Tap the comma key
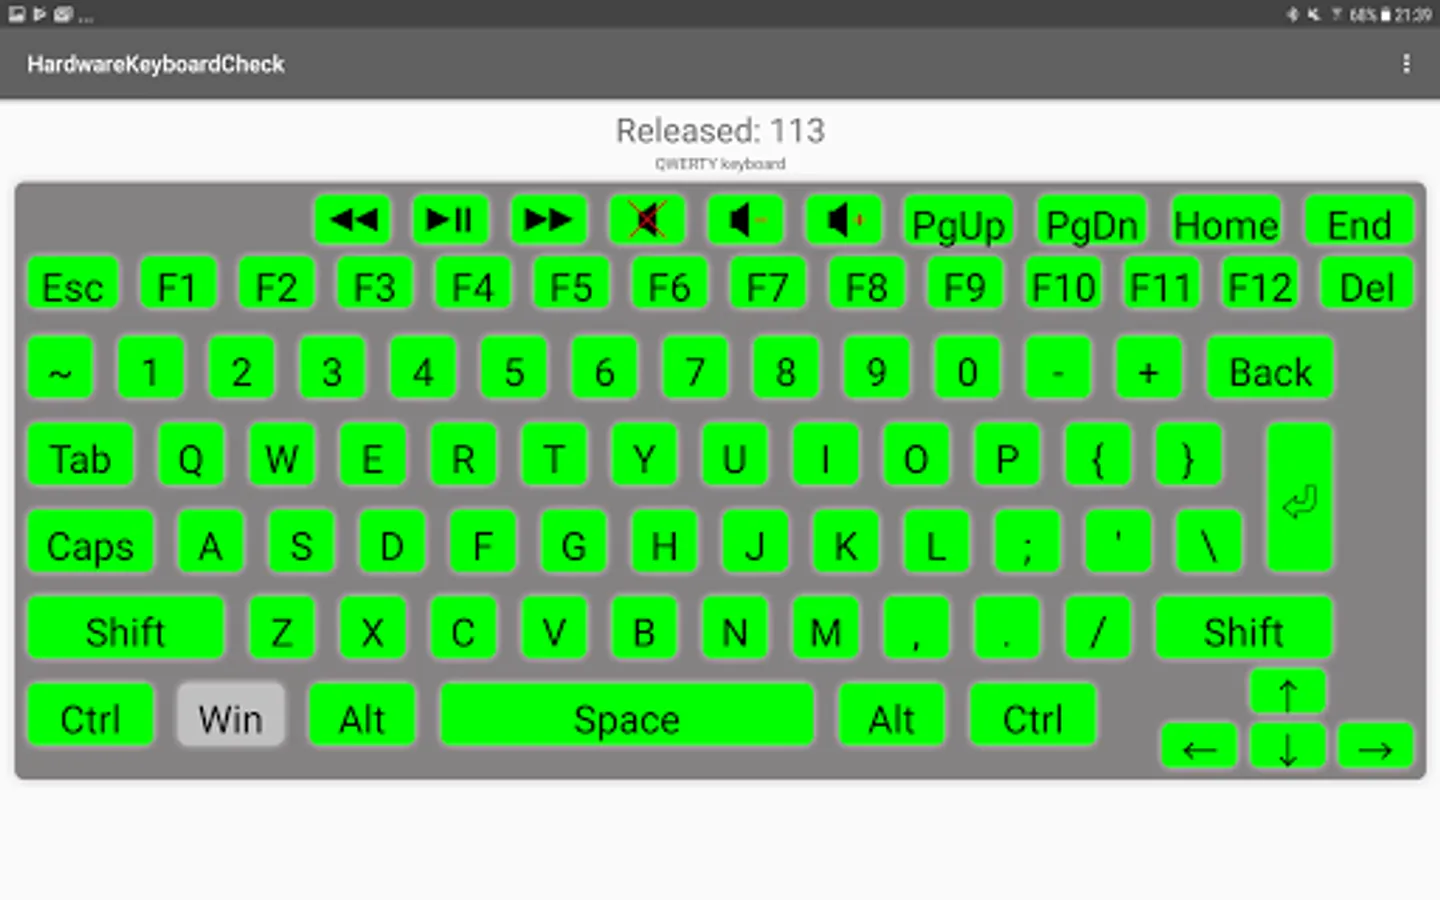The height and width of the screenshot is (900, 1440). pyautogui.click(x=916, y=628)
